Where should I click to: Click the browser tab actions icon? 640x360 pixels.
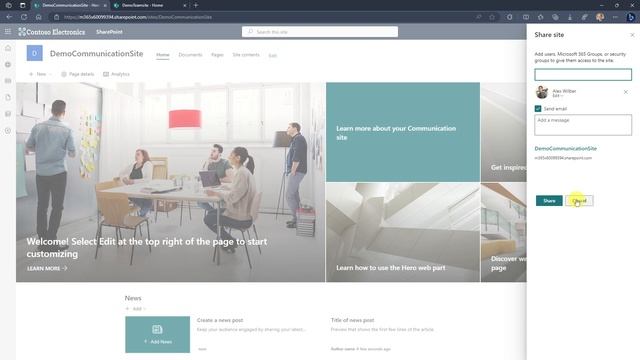22,5
